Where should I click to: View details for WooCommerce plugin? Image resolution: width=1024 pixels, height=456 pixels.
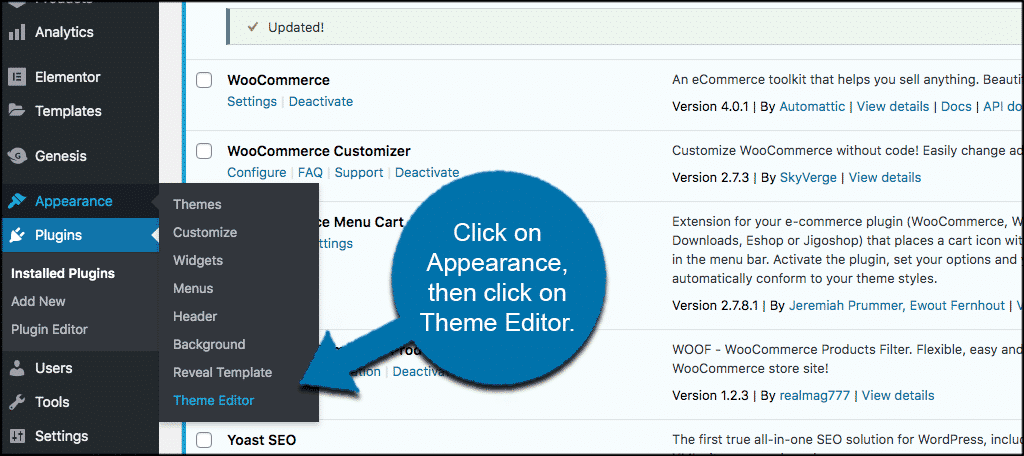point(893,106)
